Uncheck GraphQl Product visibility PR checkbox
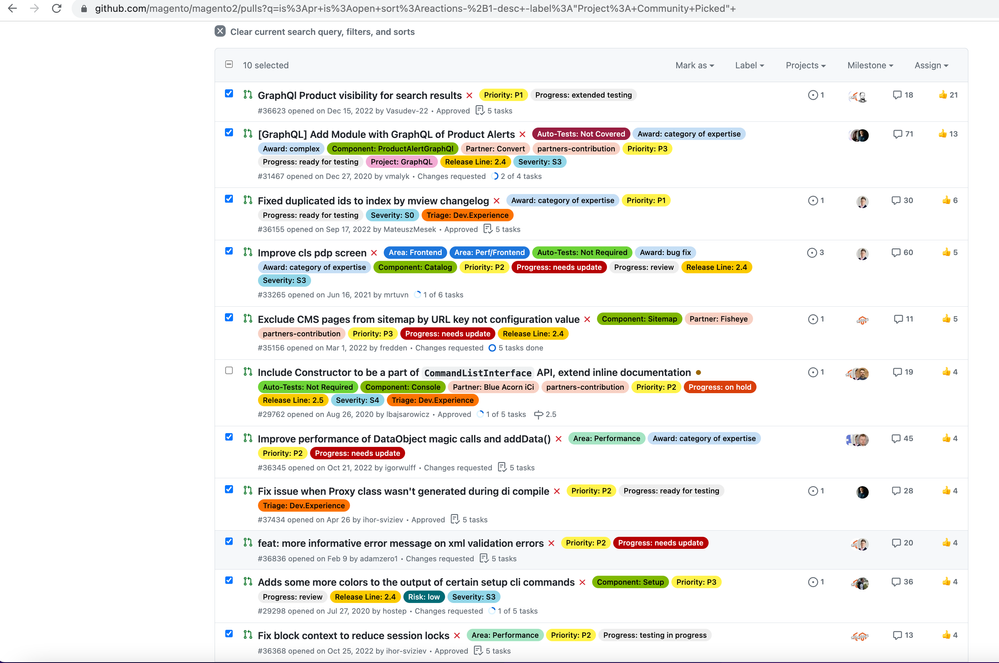999x663 pixels. point(229,94)
